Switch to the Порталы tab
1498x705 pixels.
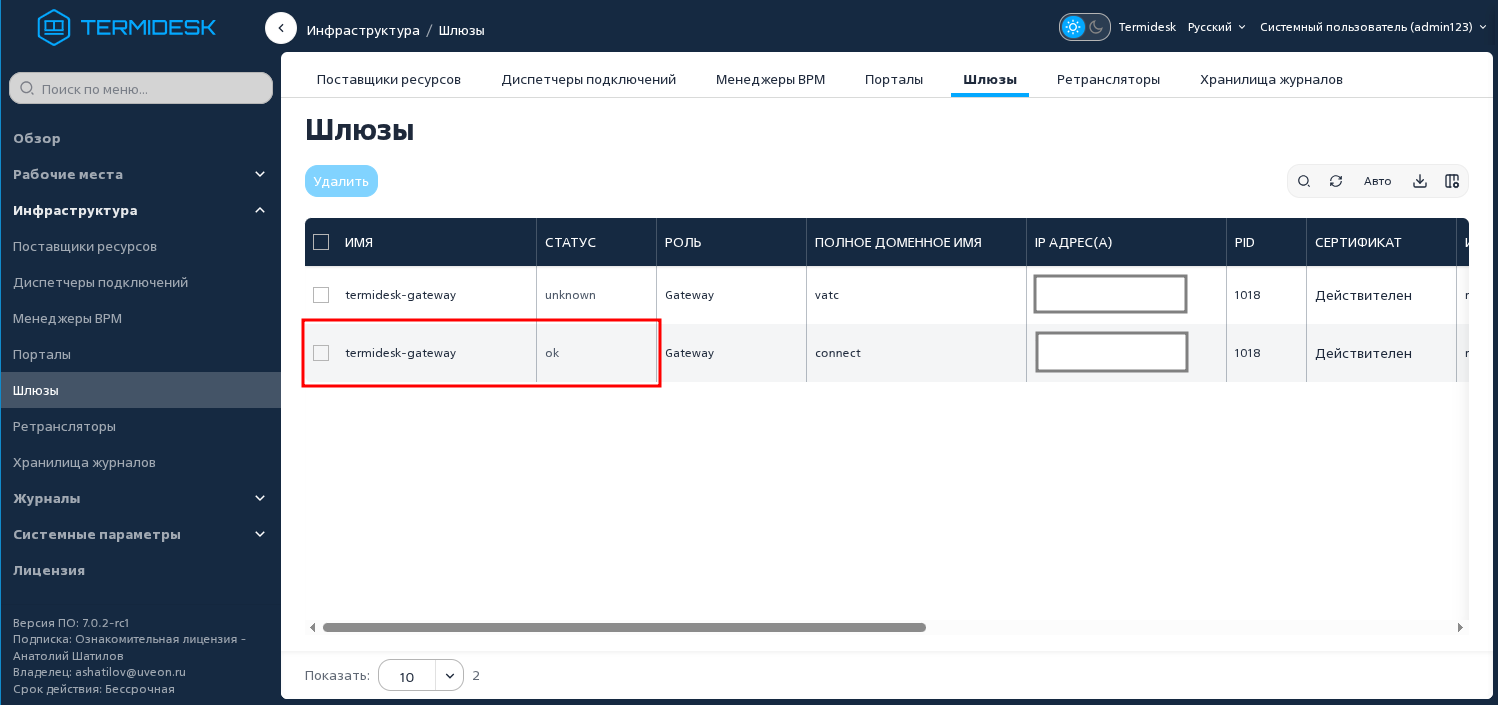click(x=894, y=79)
